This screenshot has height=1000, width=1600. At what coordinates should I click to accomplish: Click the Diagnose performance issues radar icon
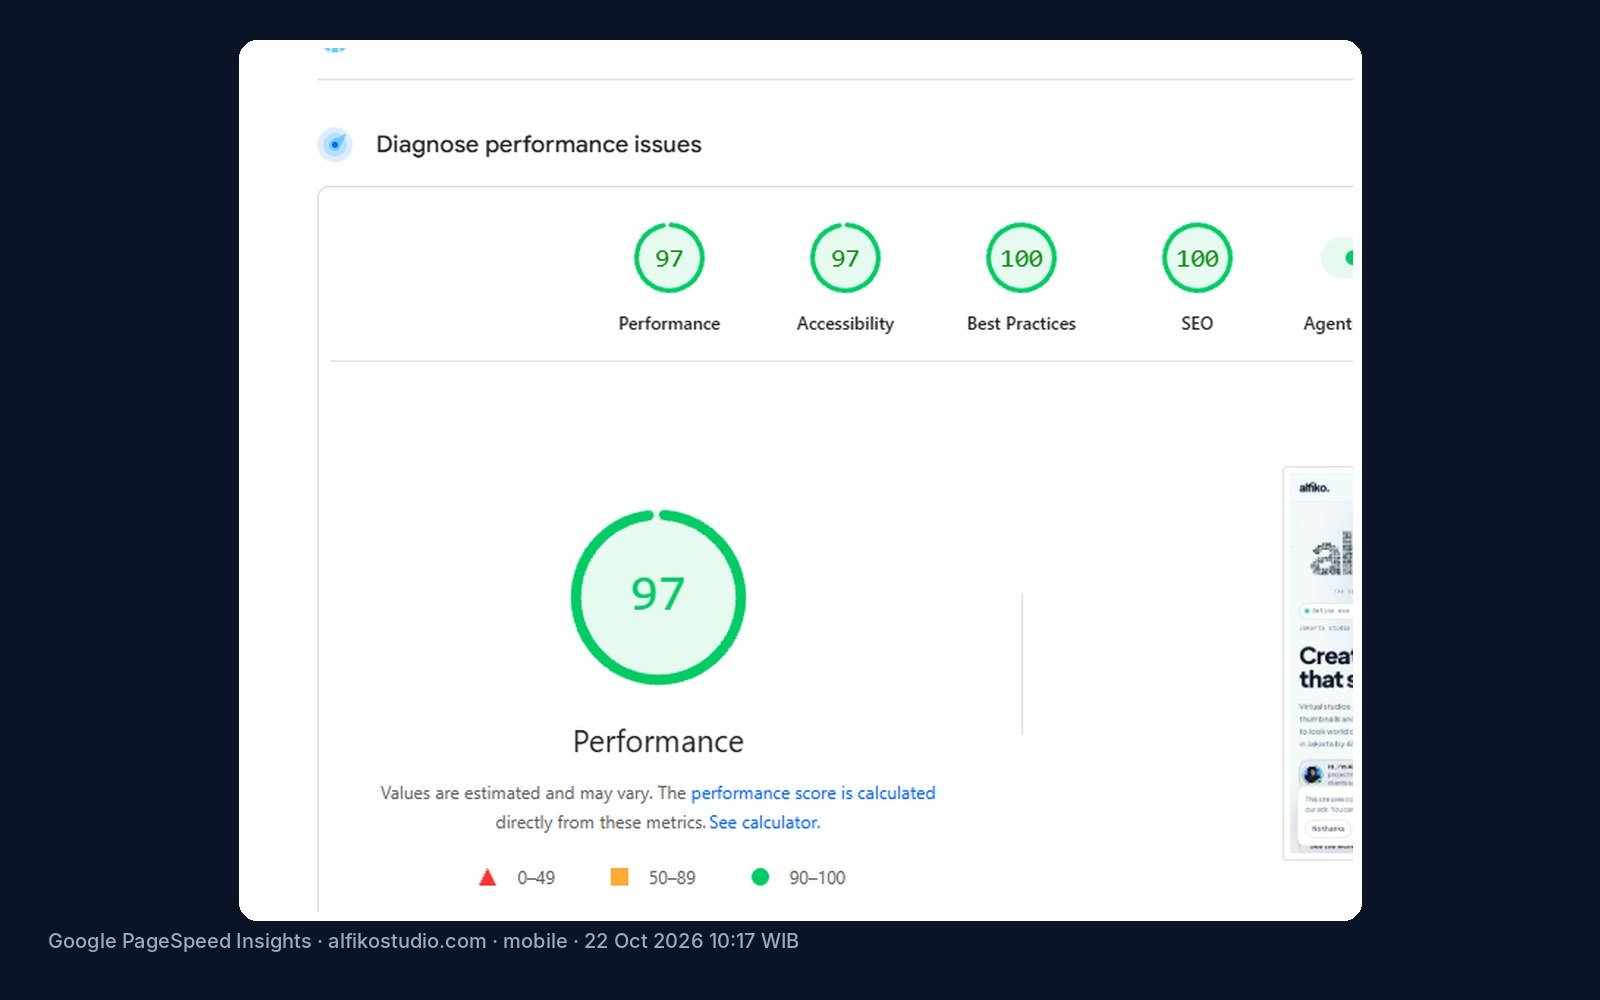335,145
